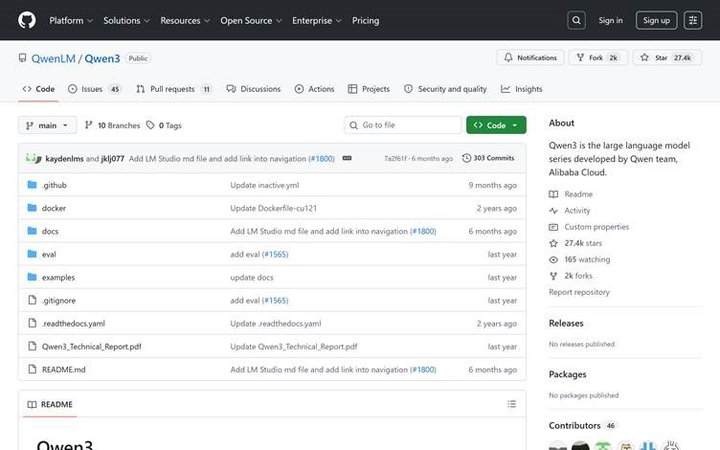720x450 pixels.
Task: Switch to the Code tab
Action: click(39, 89)
